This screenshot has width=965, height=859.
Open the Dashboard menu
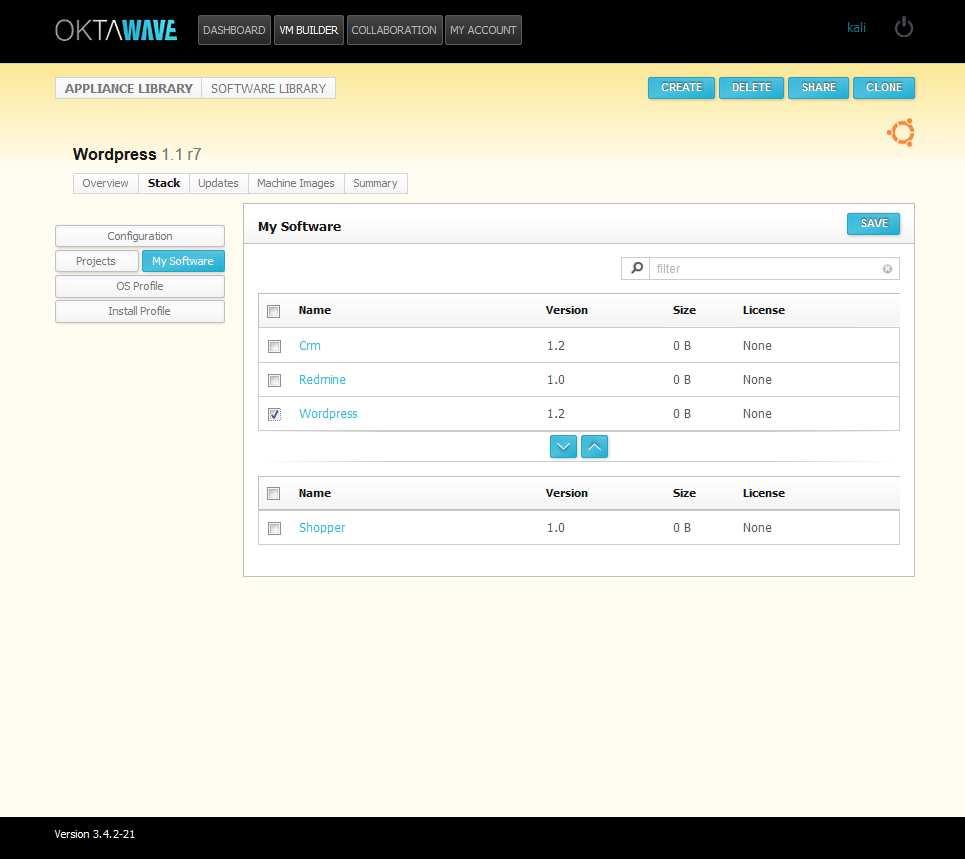pyautogui.click(x=234, y=30)
